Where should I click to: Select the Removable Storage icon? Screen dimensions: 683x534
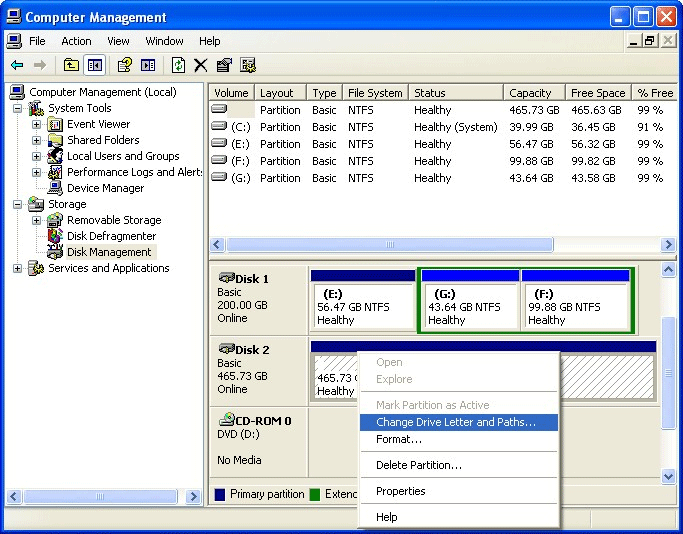(55, 220)
